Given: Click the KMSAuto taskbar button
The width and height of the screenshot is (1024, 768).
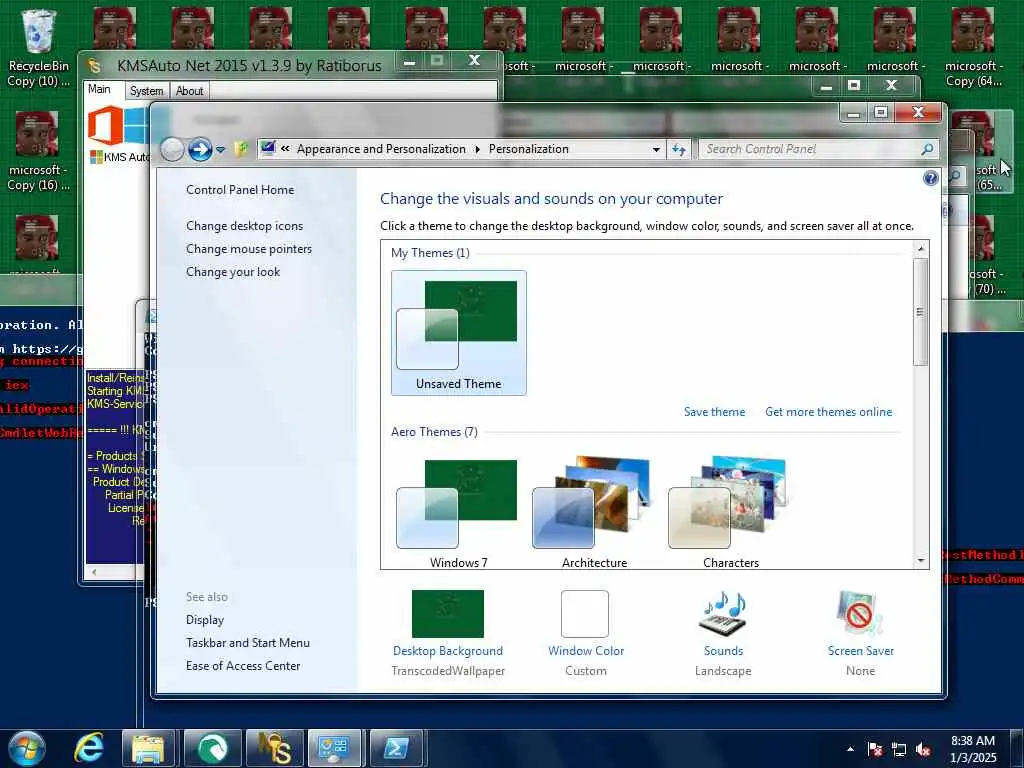Looking at the screenshot, I should [x=274, y=748].
